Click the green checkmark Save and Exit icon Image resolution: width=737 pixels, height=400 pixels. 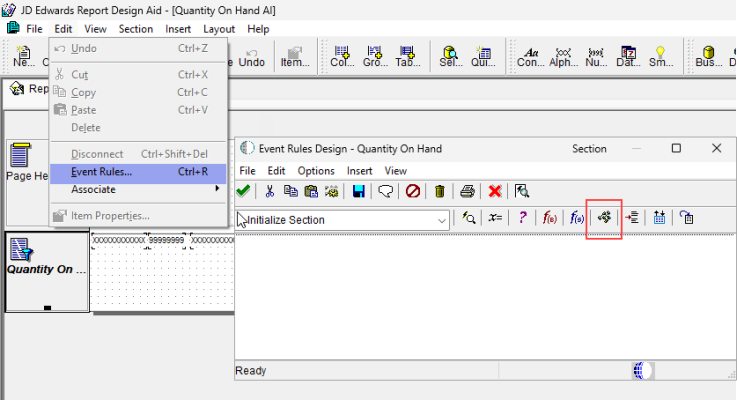tap(243, 191)
